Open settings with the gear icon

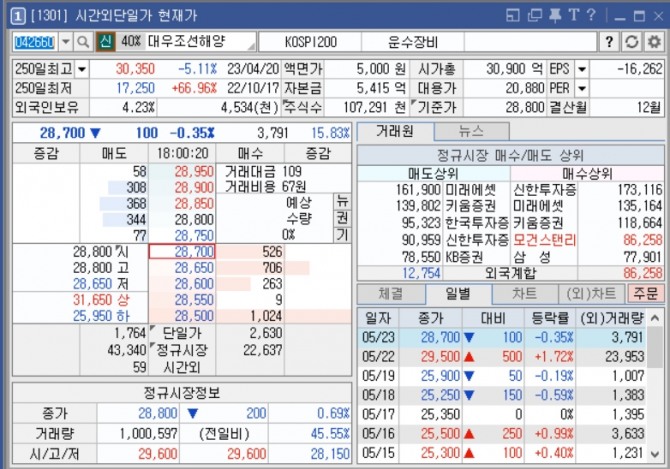coord(654,42)
